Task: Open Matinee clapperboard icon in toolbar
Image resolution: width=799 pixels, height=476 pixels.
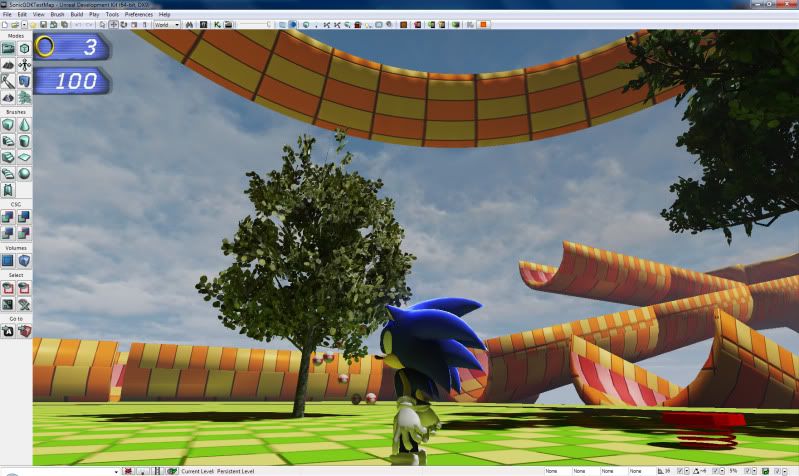Action: point(228,24)
